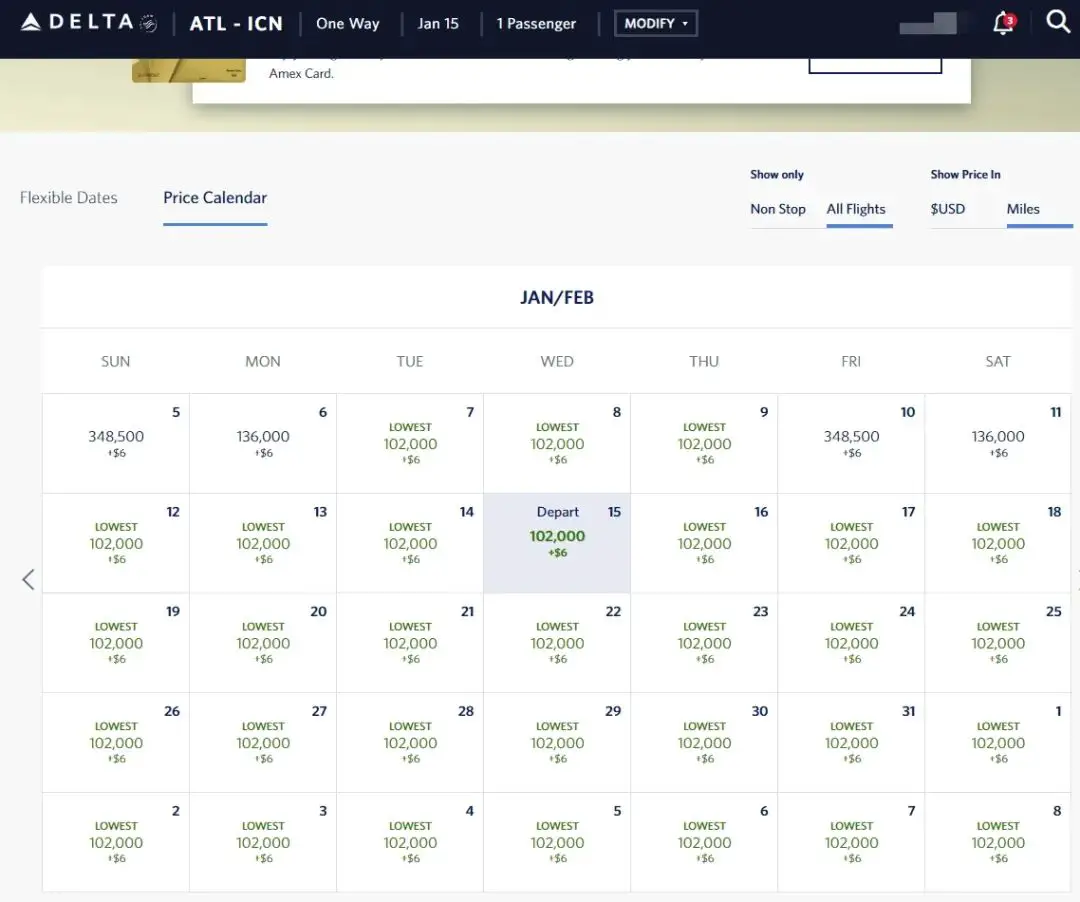Image resolution: width=1080 pixels, height=902 pixels.
Task: Click ATL - ICN route in header
Action: point(236,24)
